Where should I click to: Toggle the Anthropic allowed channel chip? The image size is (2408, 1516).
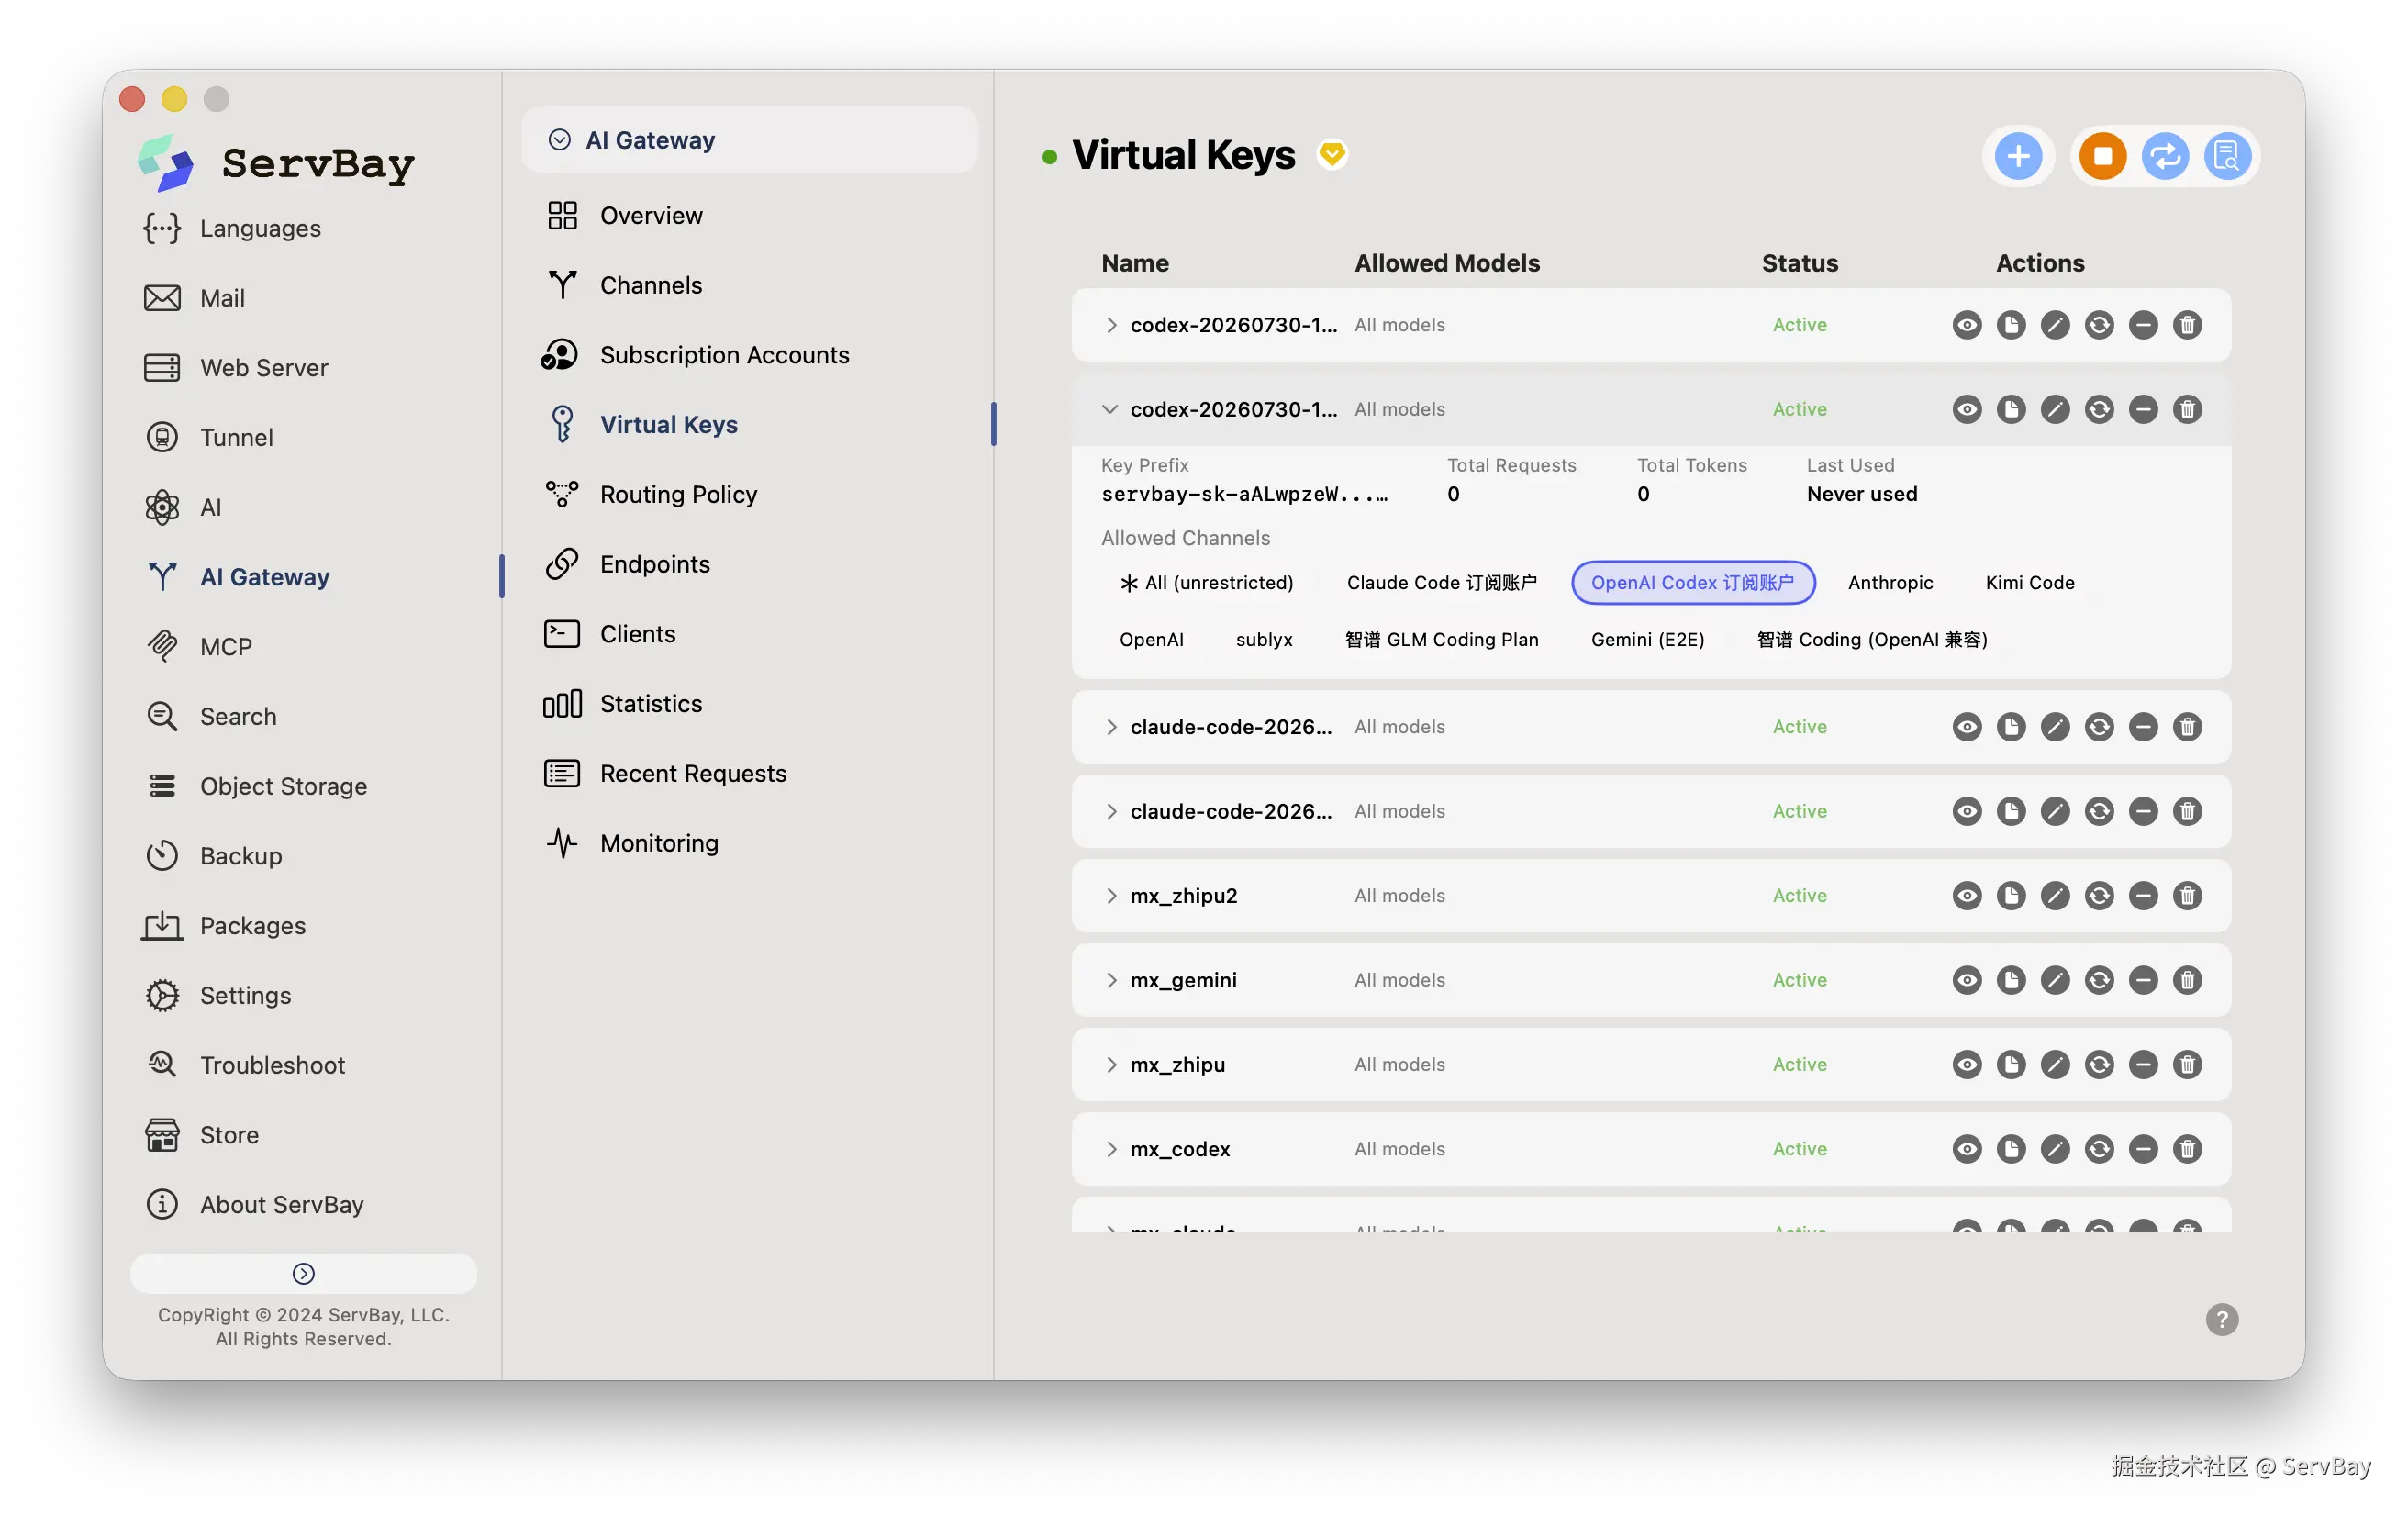tap(1890, 583)
